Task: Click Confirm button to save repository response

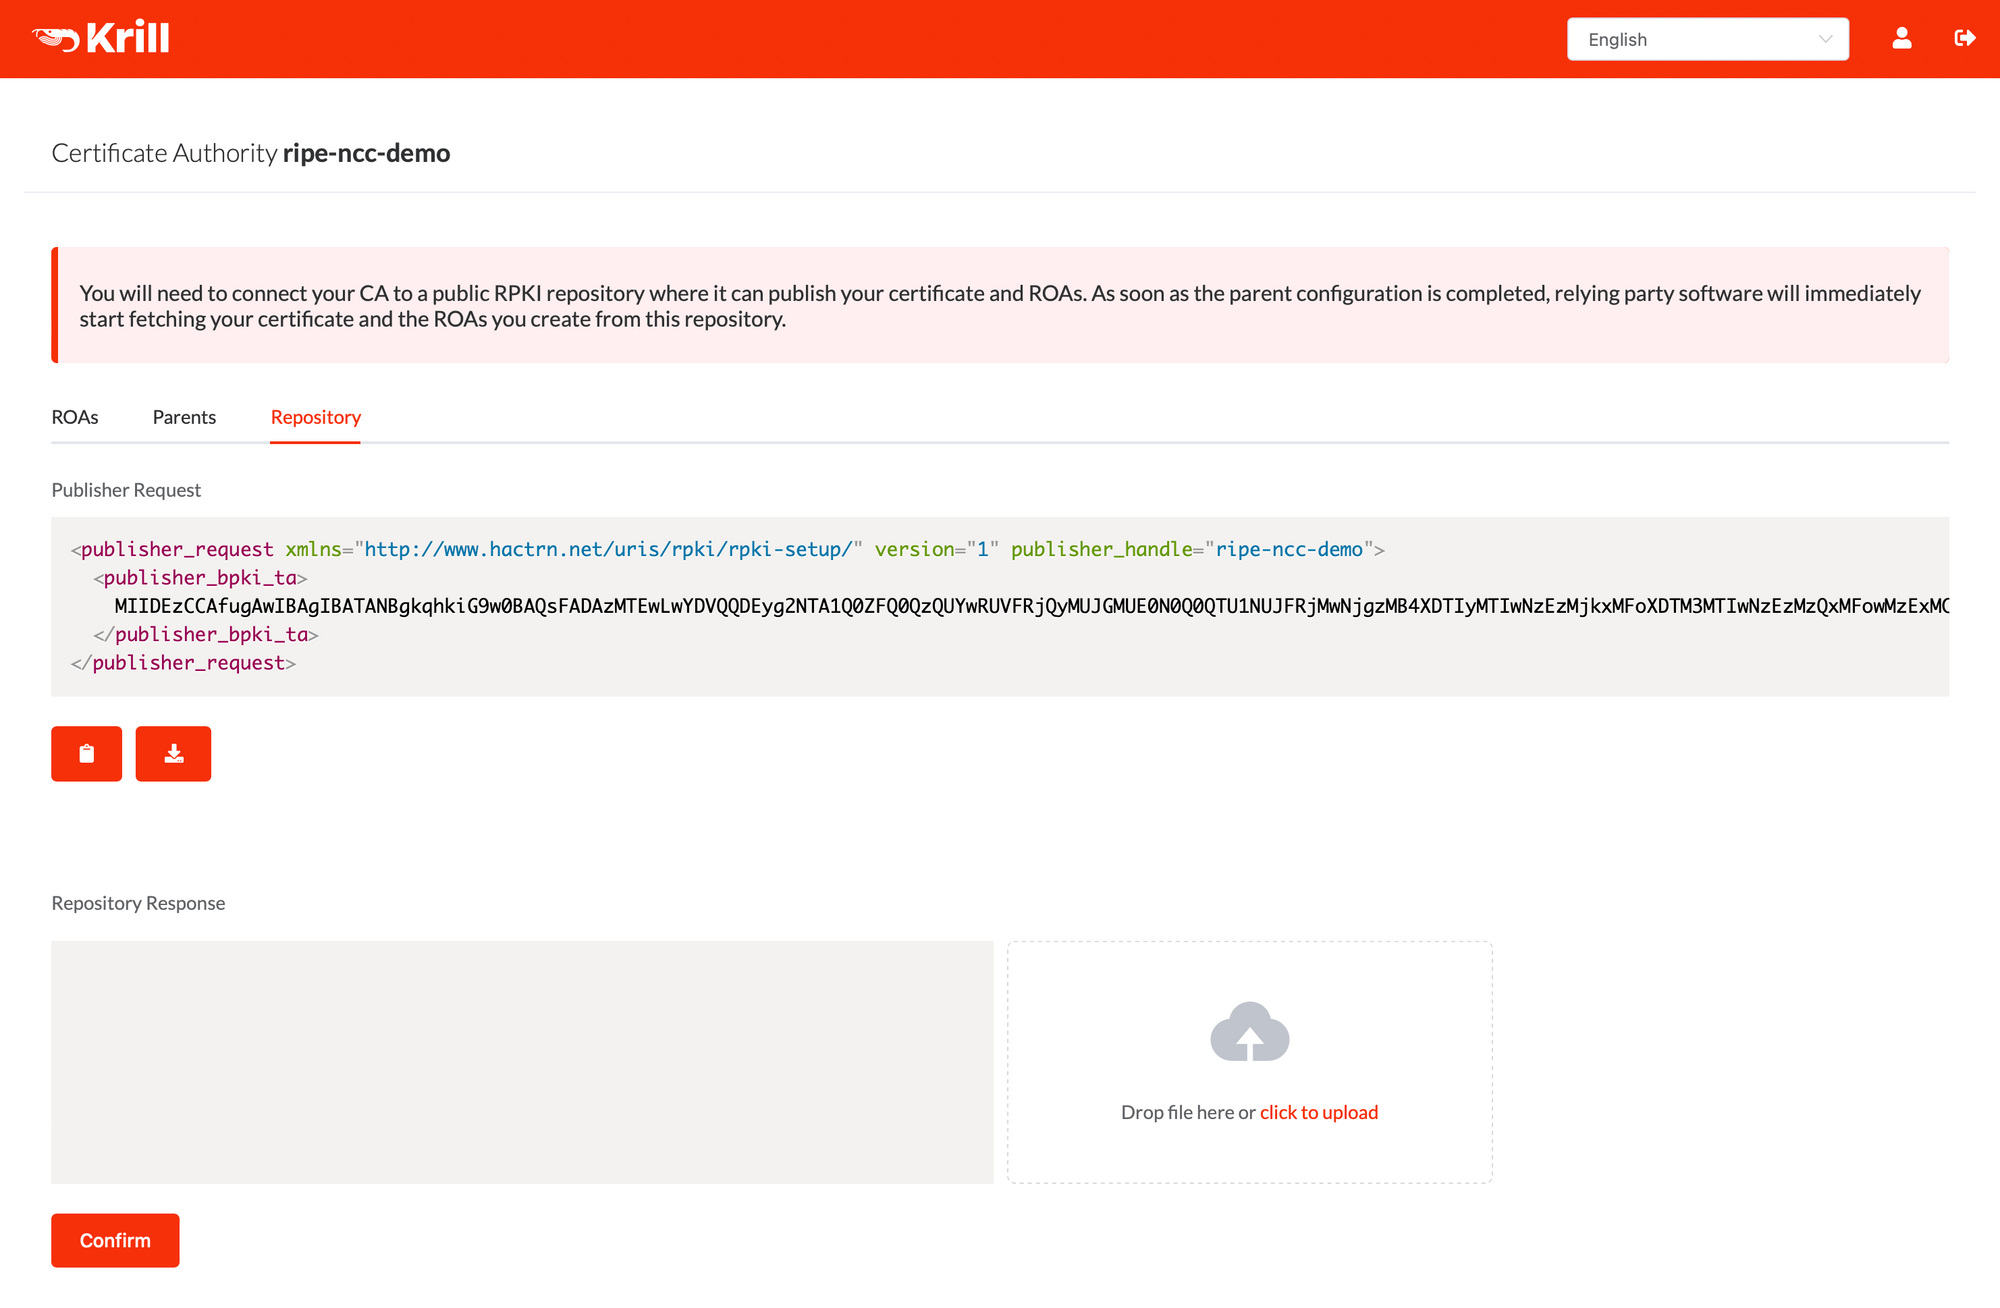Action: click(x=115, y=1239)
